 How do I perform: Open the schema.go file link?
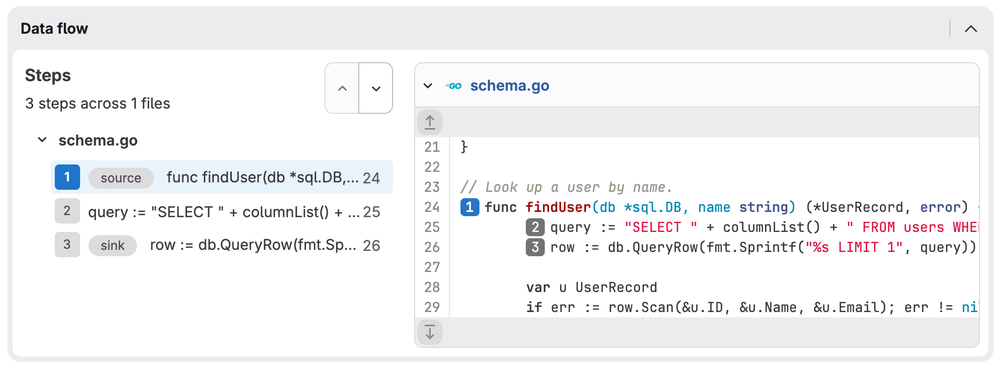(x=510, y=85)
